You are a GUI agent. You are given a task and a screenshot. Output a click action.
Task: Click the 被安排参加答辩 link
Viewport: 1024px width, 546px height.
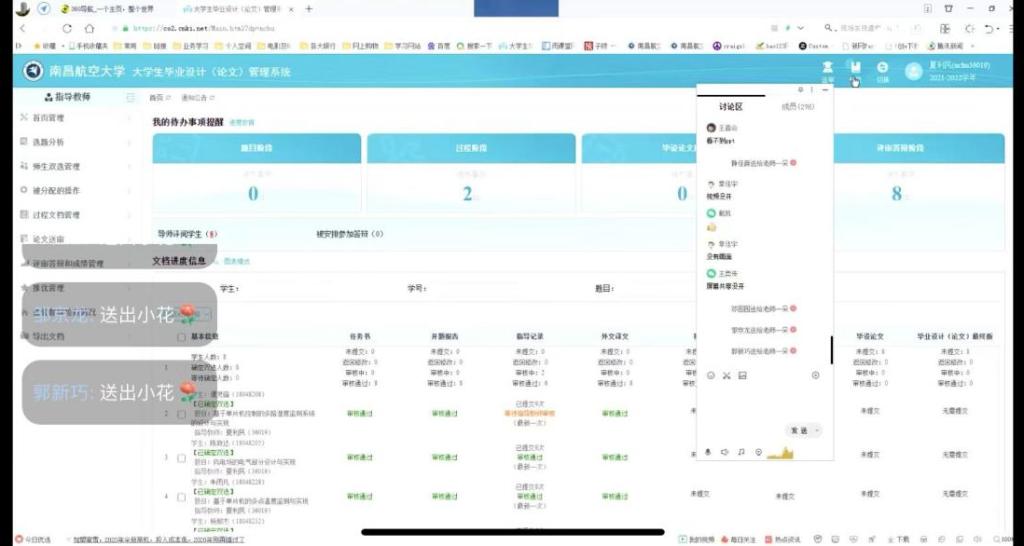pyautogui.click(x=349, y=234)
